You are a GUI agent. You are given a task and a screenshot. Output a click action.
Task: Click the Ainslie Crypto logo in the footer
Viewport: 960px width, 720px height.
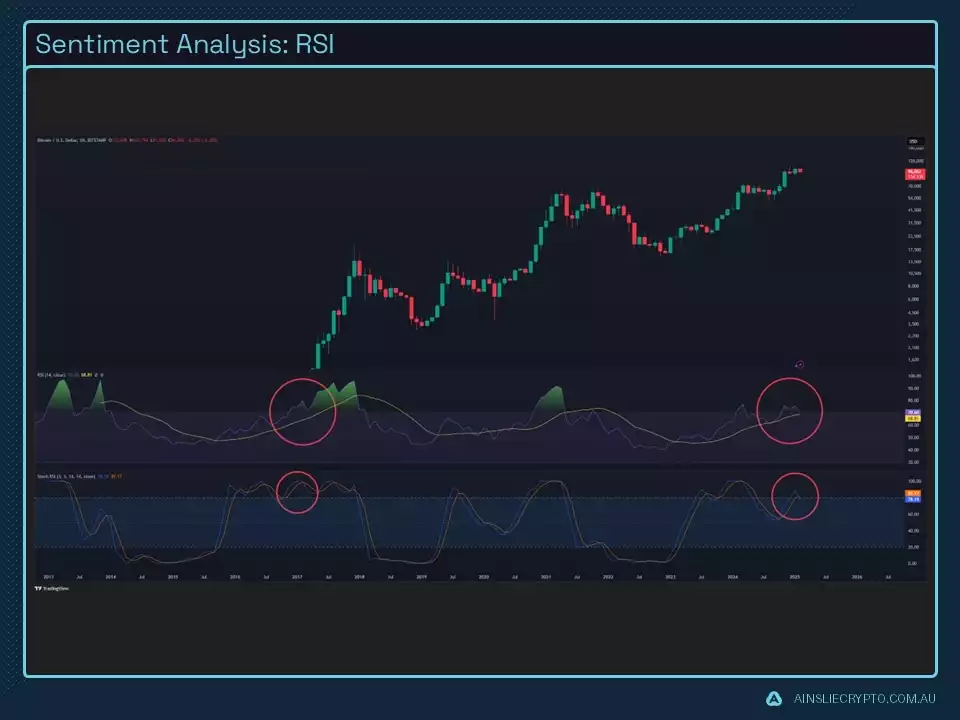[772, 697]
